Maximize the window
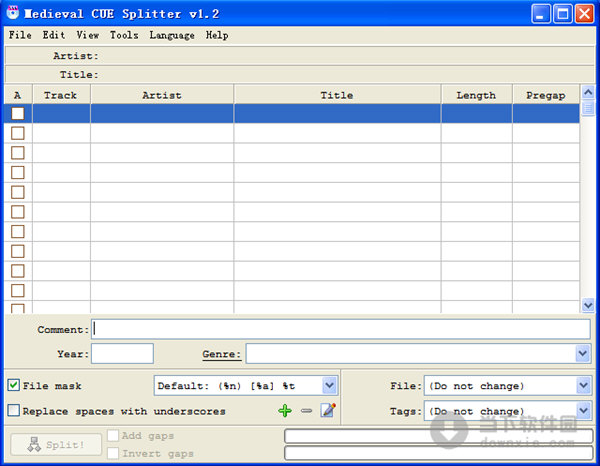 [x=563, y=14]
